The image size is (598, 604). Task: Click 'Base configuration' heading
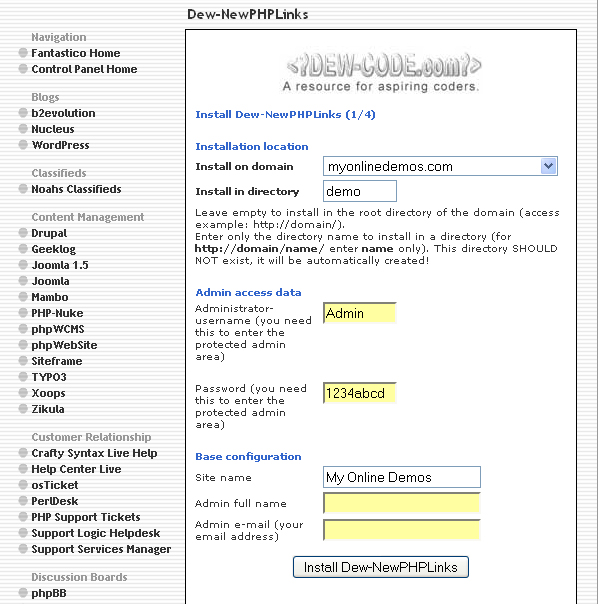(x=248, y=456)
